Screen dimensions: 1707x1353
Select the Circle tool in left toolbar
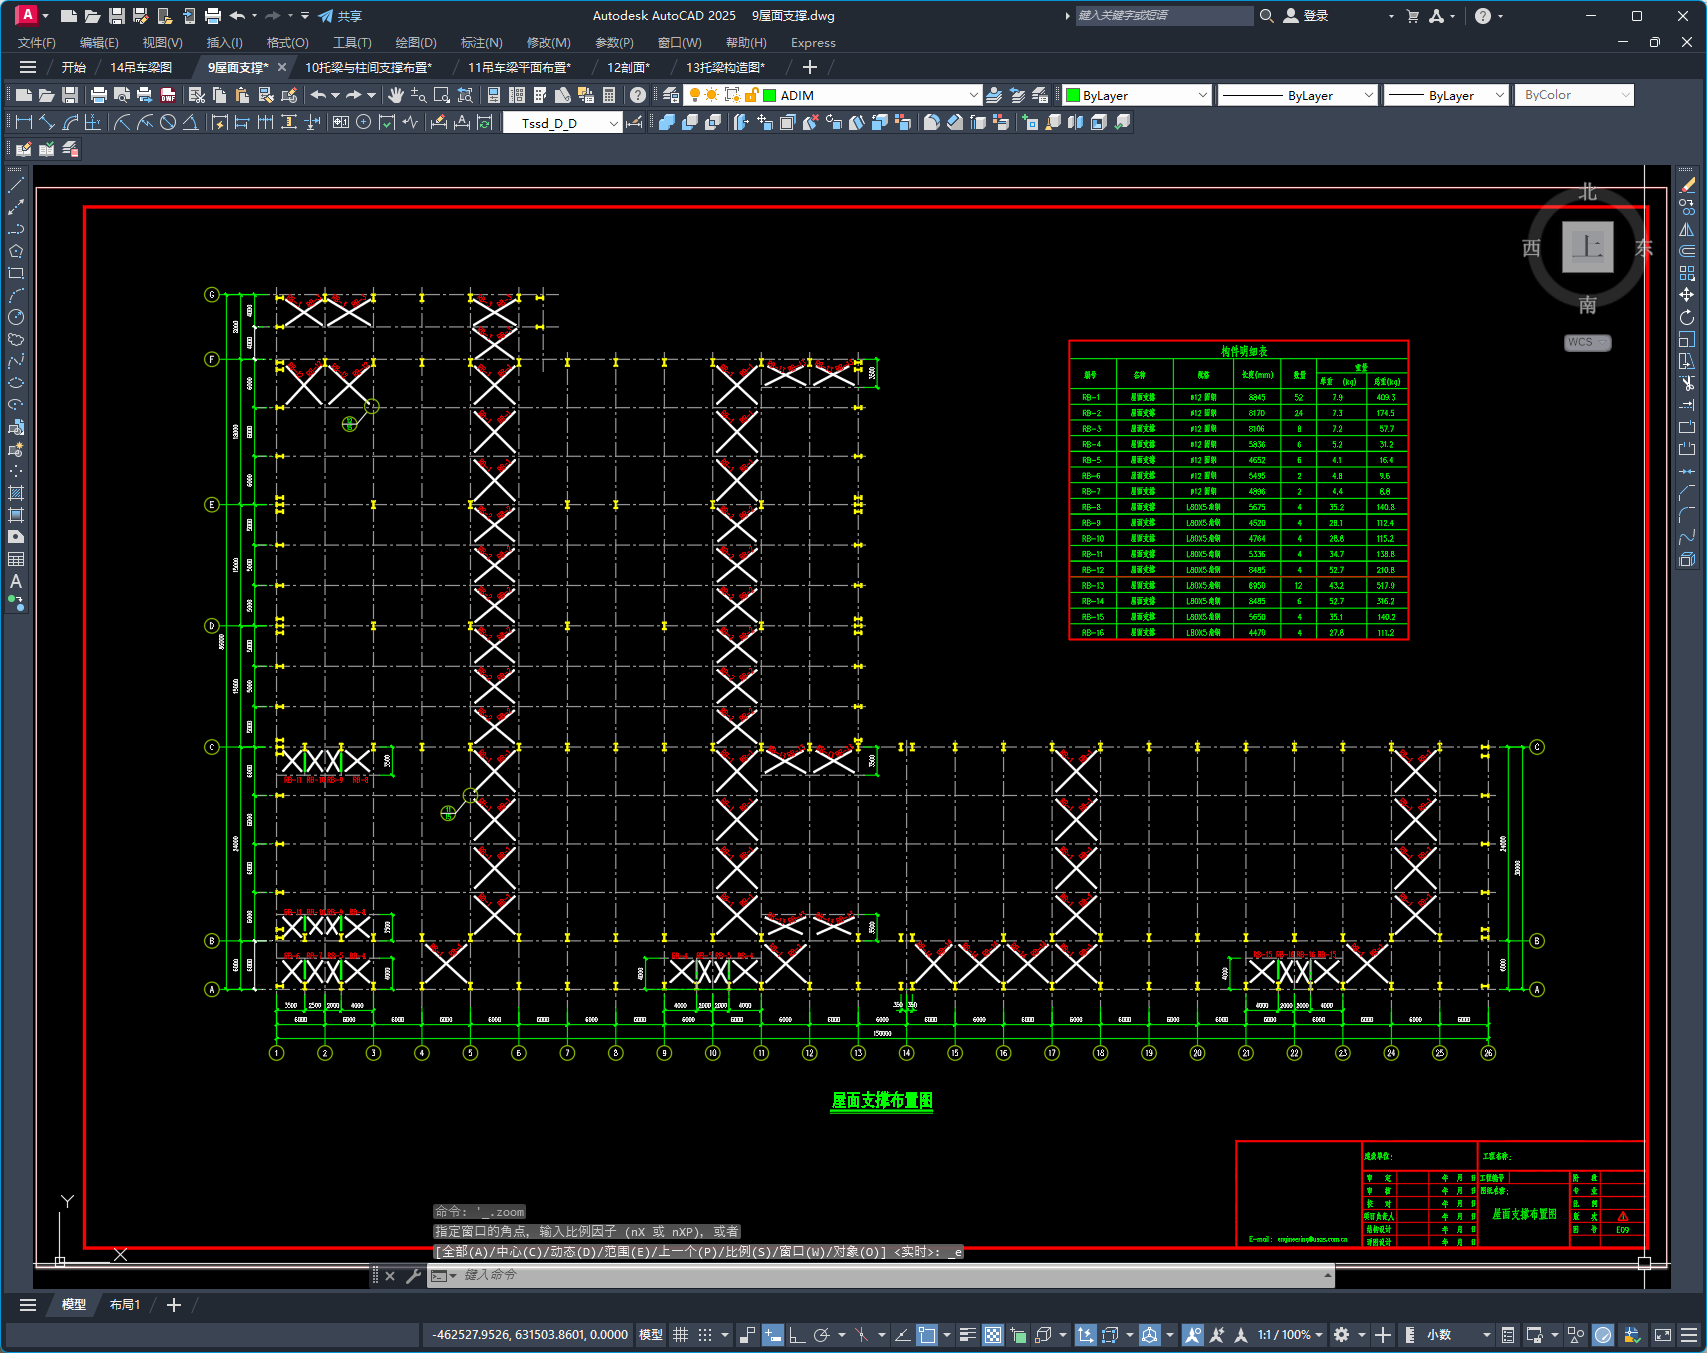pyautogui.click(x=16, y=317)
